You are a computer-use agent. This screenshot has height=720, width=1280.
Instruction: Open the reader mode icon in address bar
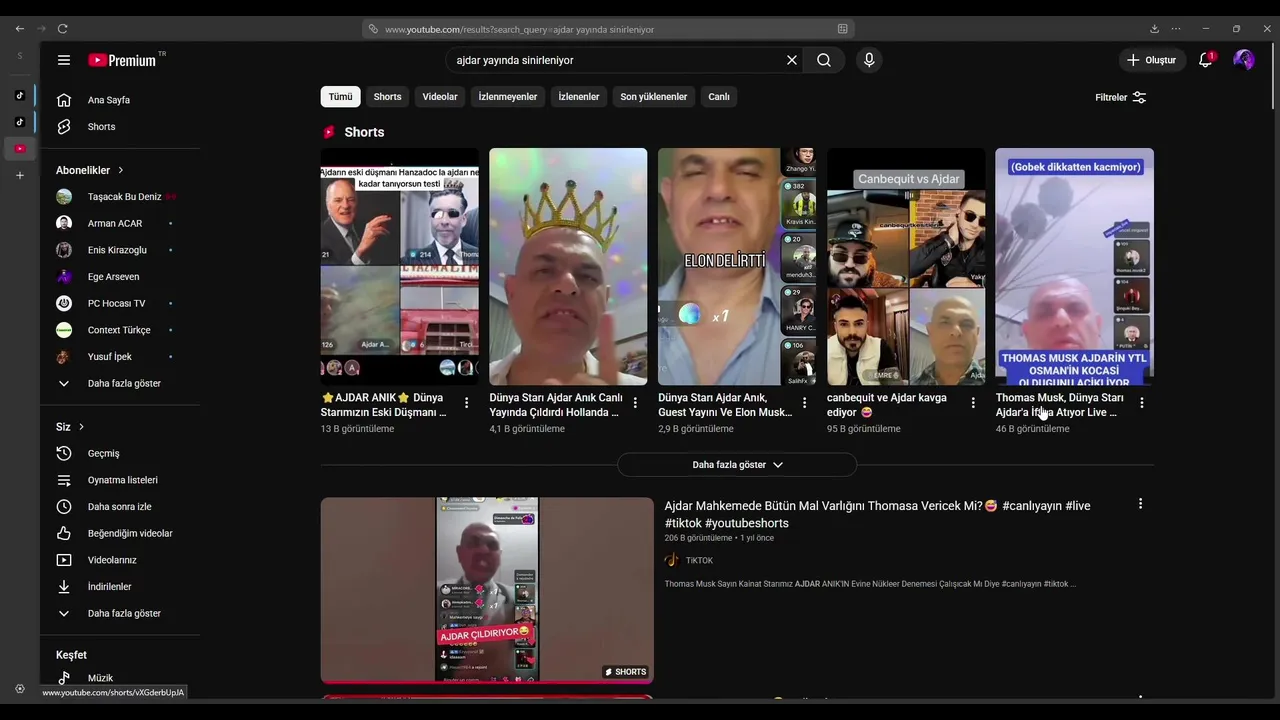tap(843, 29)
